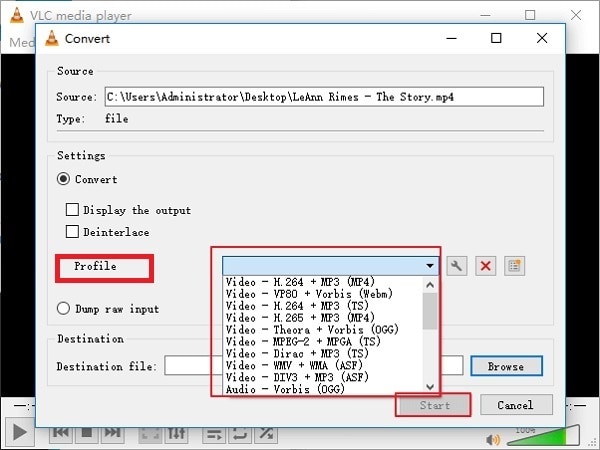Click the VLC volume slider
This screenshot has height=450, width=600.
tap(543, 436)
